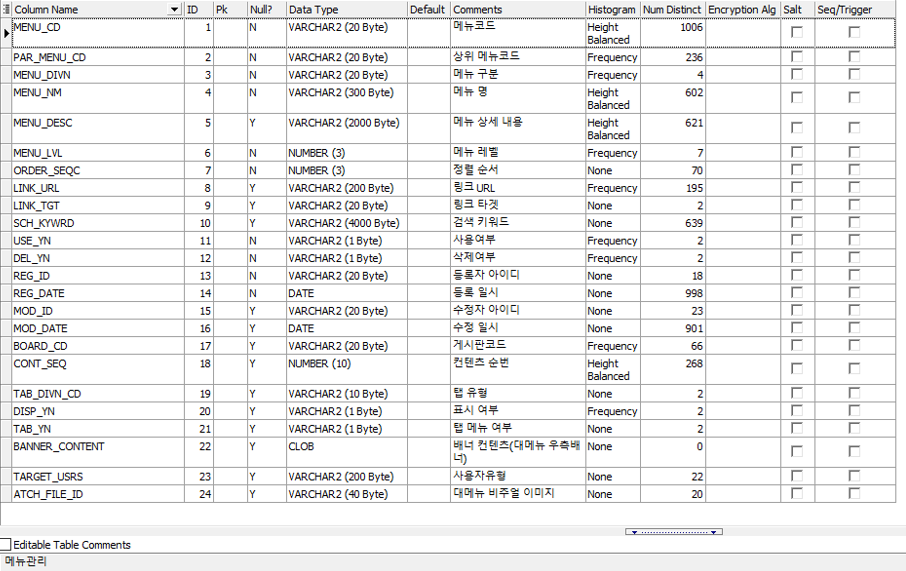Click the Comments column header

pos(518,9)
